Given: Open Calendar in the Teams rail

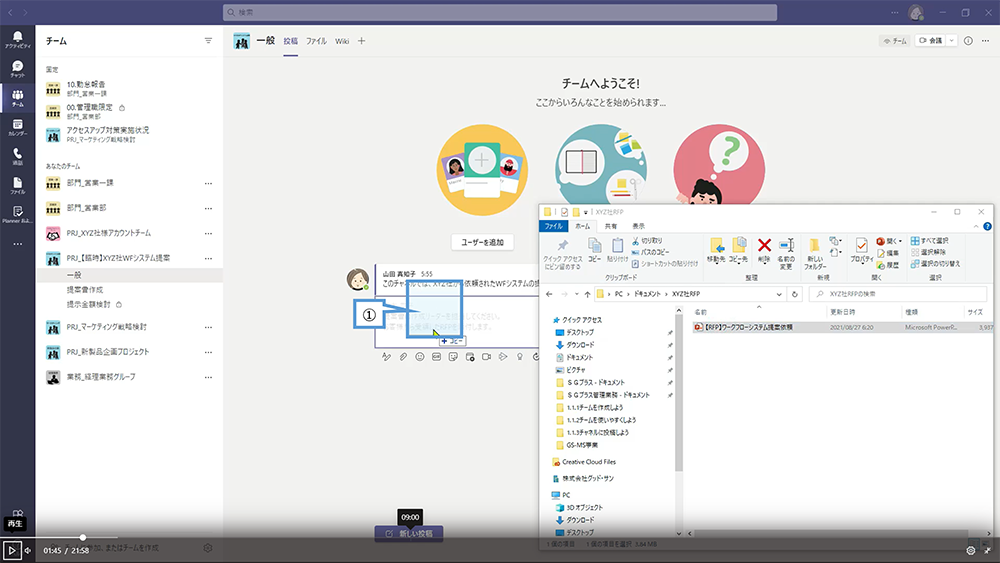Looking at the screenshot, I should pyautogui.click(x=17, y=128).
